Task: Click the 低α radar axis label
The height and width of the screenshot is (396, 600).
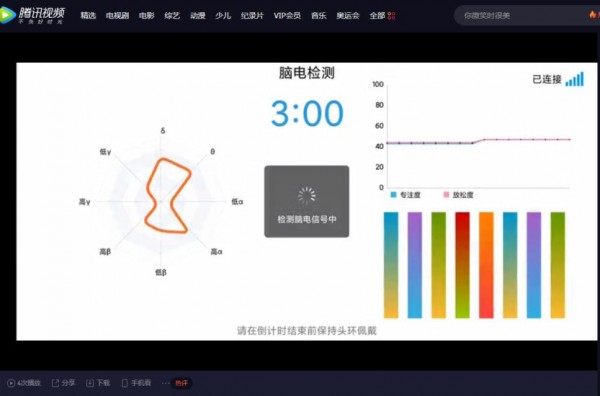Action: coord(237,202)
